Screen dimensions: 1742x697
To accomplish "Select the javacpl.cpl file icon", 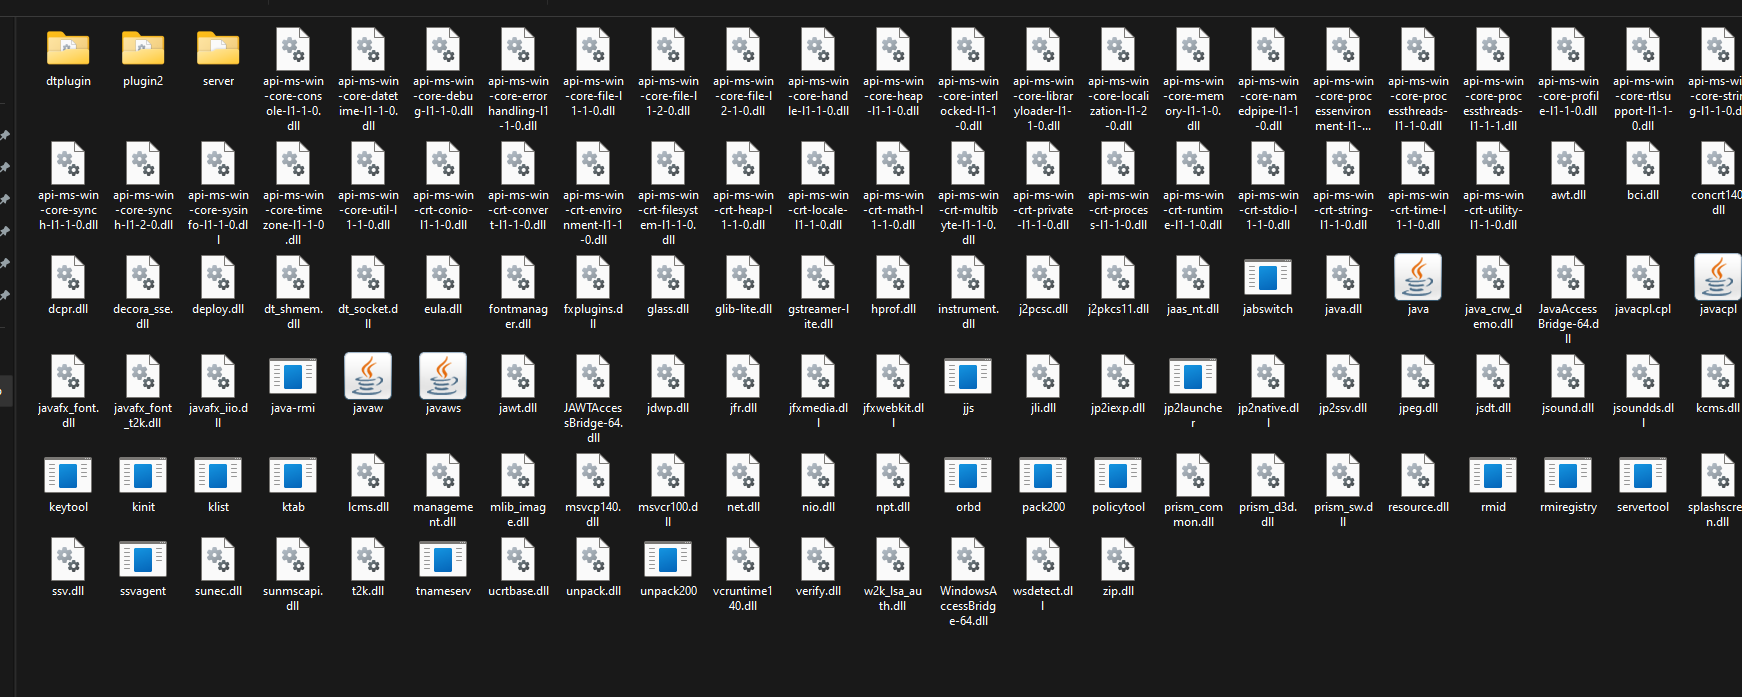I will (1643, 277).
